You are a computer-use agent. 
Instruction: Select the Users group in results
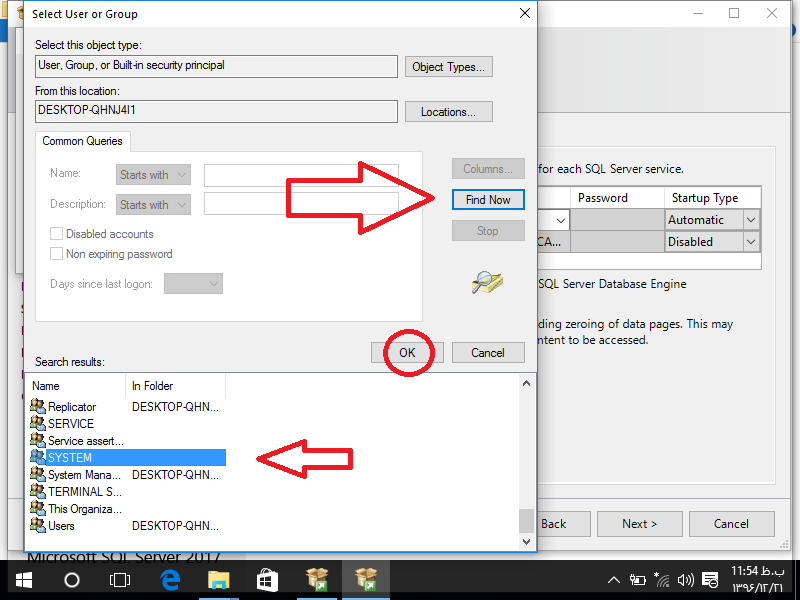click(x=61, y=525)
